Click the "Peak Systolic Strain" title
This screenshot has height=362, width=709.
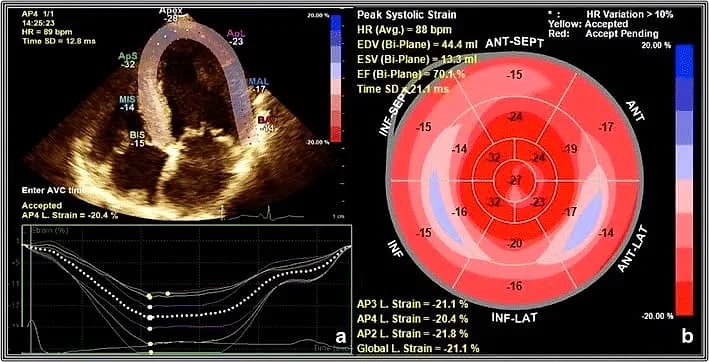pyautogui.click(x=406, y=15)
